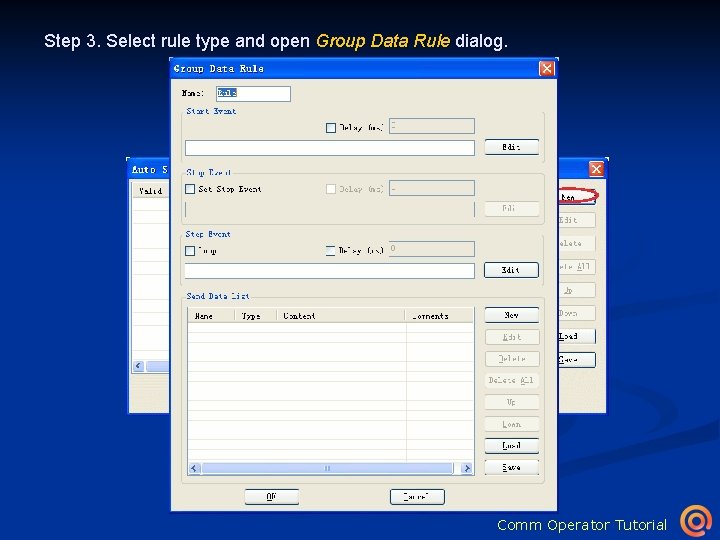Save the Send Data List
Image resolution: width=720 pixels, height=540 pixels.
pos(512,467)
